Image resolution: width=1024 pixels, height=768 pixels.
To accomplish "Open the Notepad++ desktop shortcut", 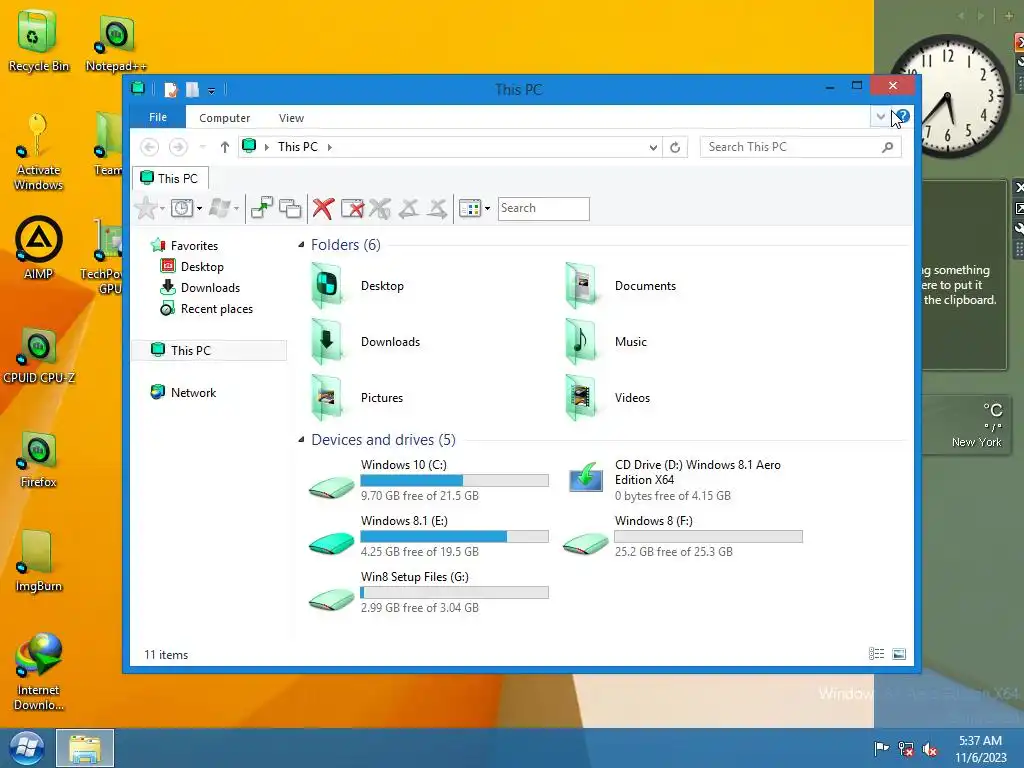I will [116, 43].
